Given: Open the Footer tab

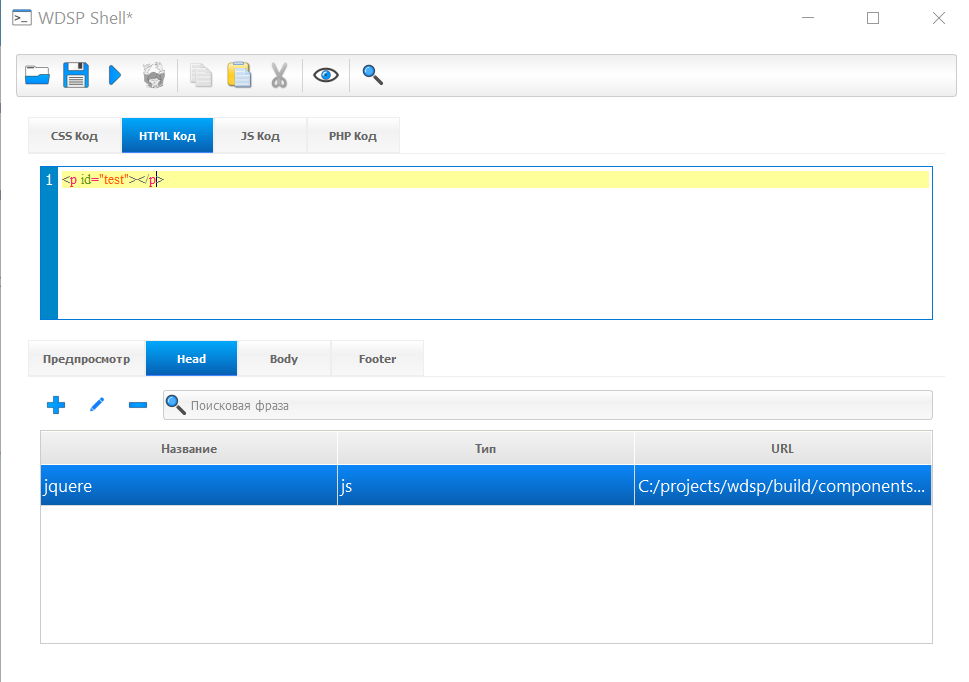Looking at the screenshot, I should [x=378, y=359].
